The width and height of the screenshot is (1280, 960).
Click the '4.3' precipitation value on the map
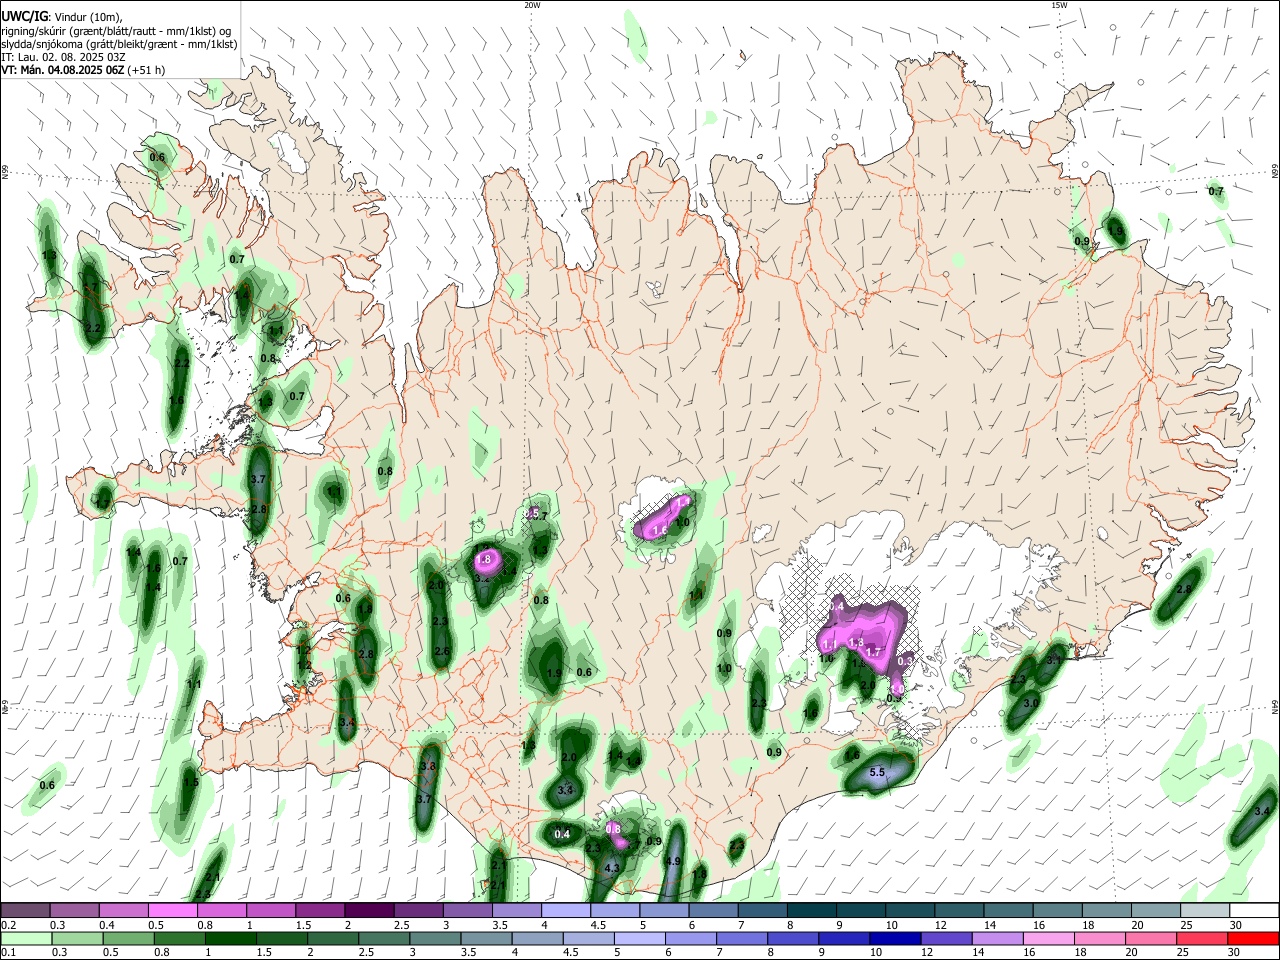pos(613,868)
